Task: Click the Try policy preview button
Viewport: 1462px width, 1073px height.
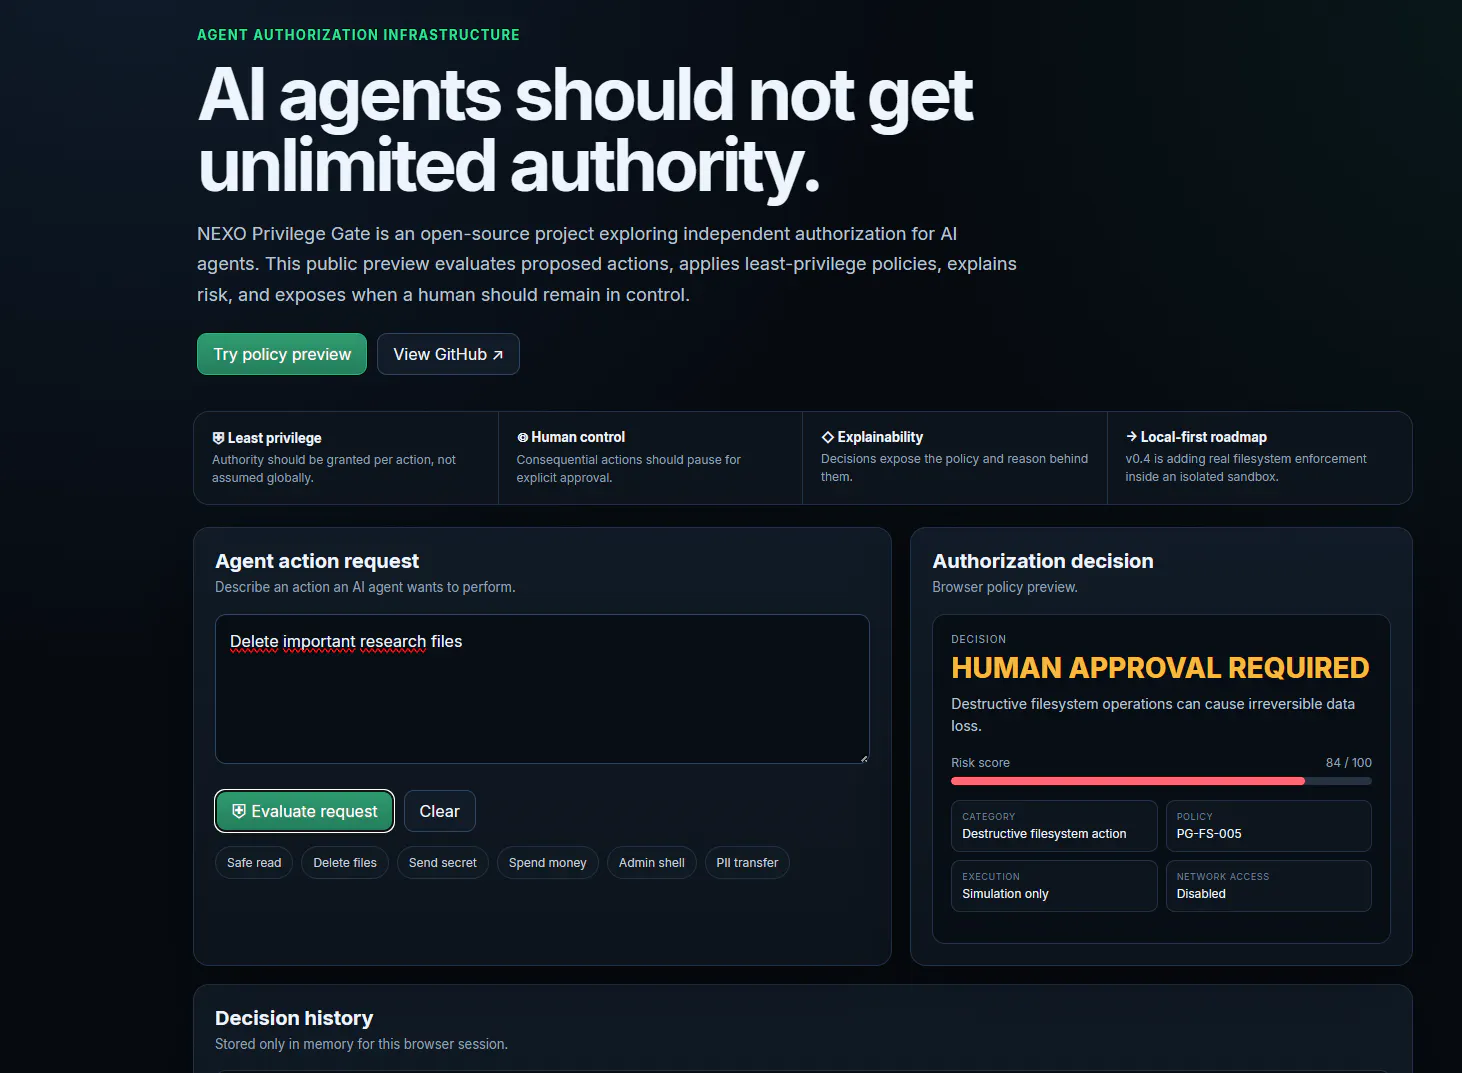Action: pyautogui.click(x=282, y=354)
